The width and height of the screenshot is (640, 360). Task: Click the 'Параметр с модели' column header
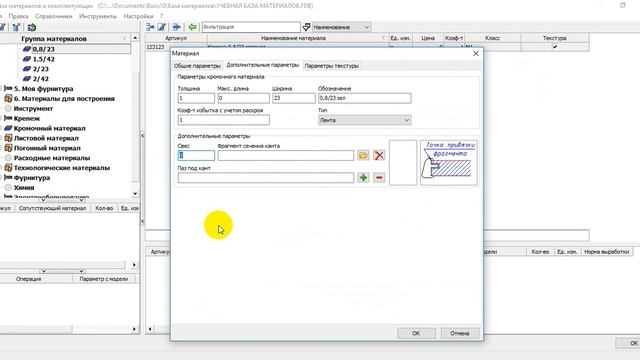tap(104, 279)
